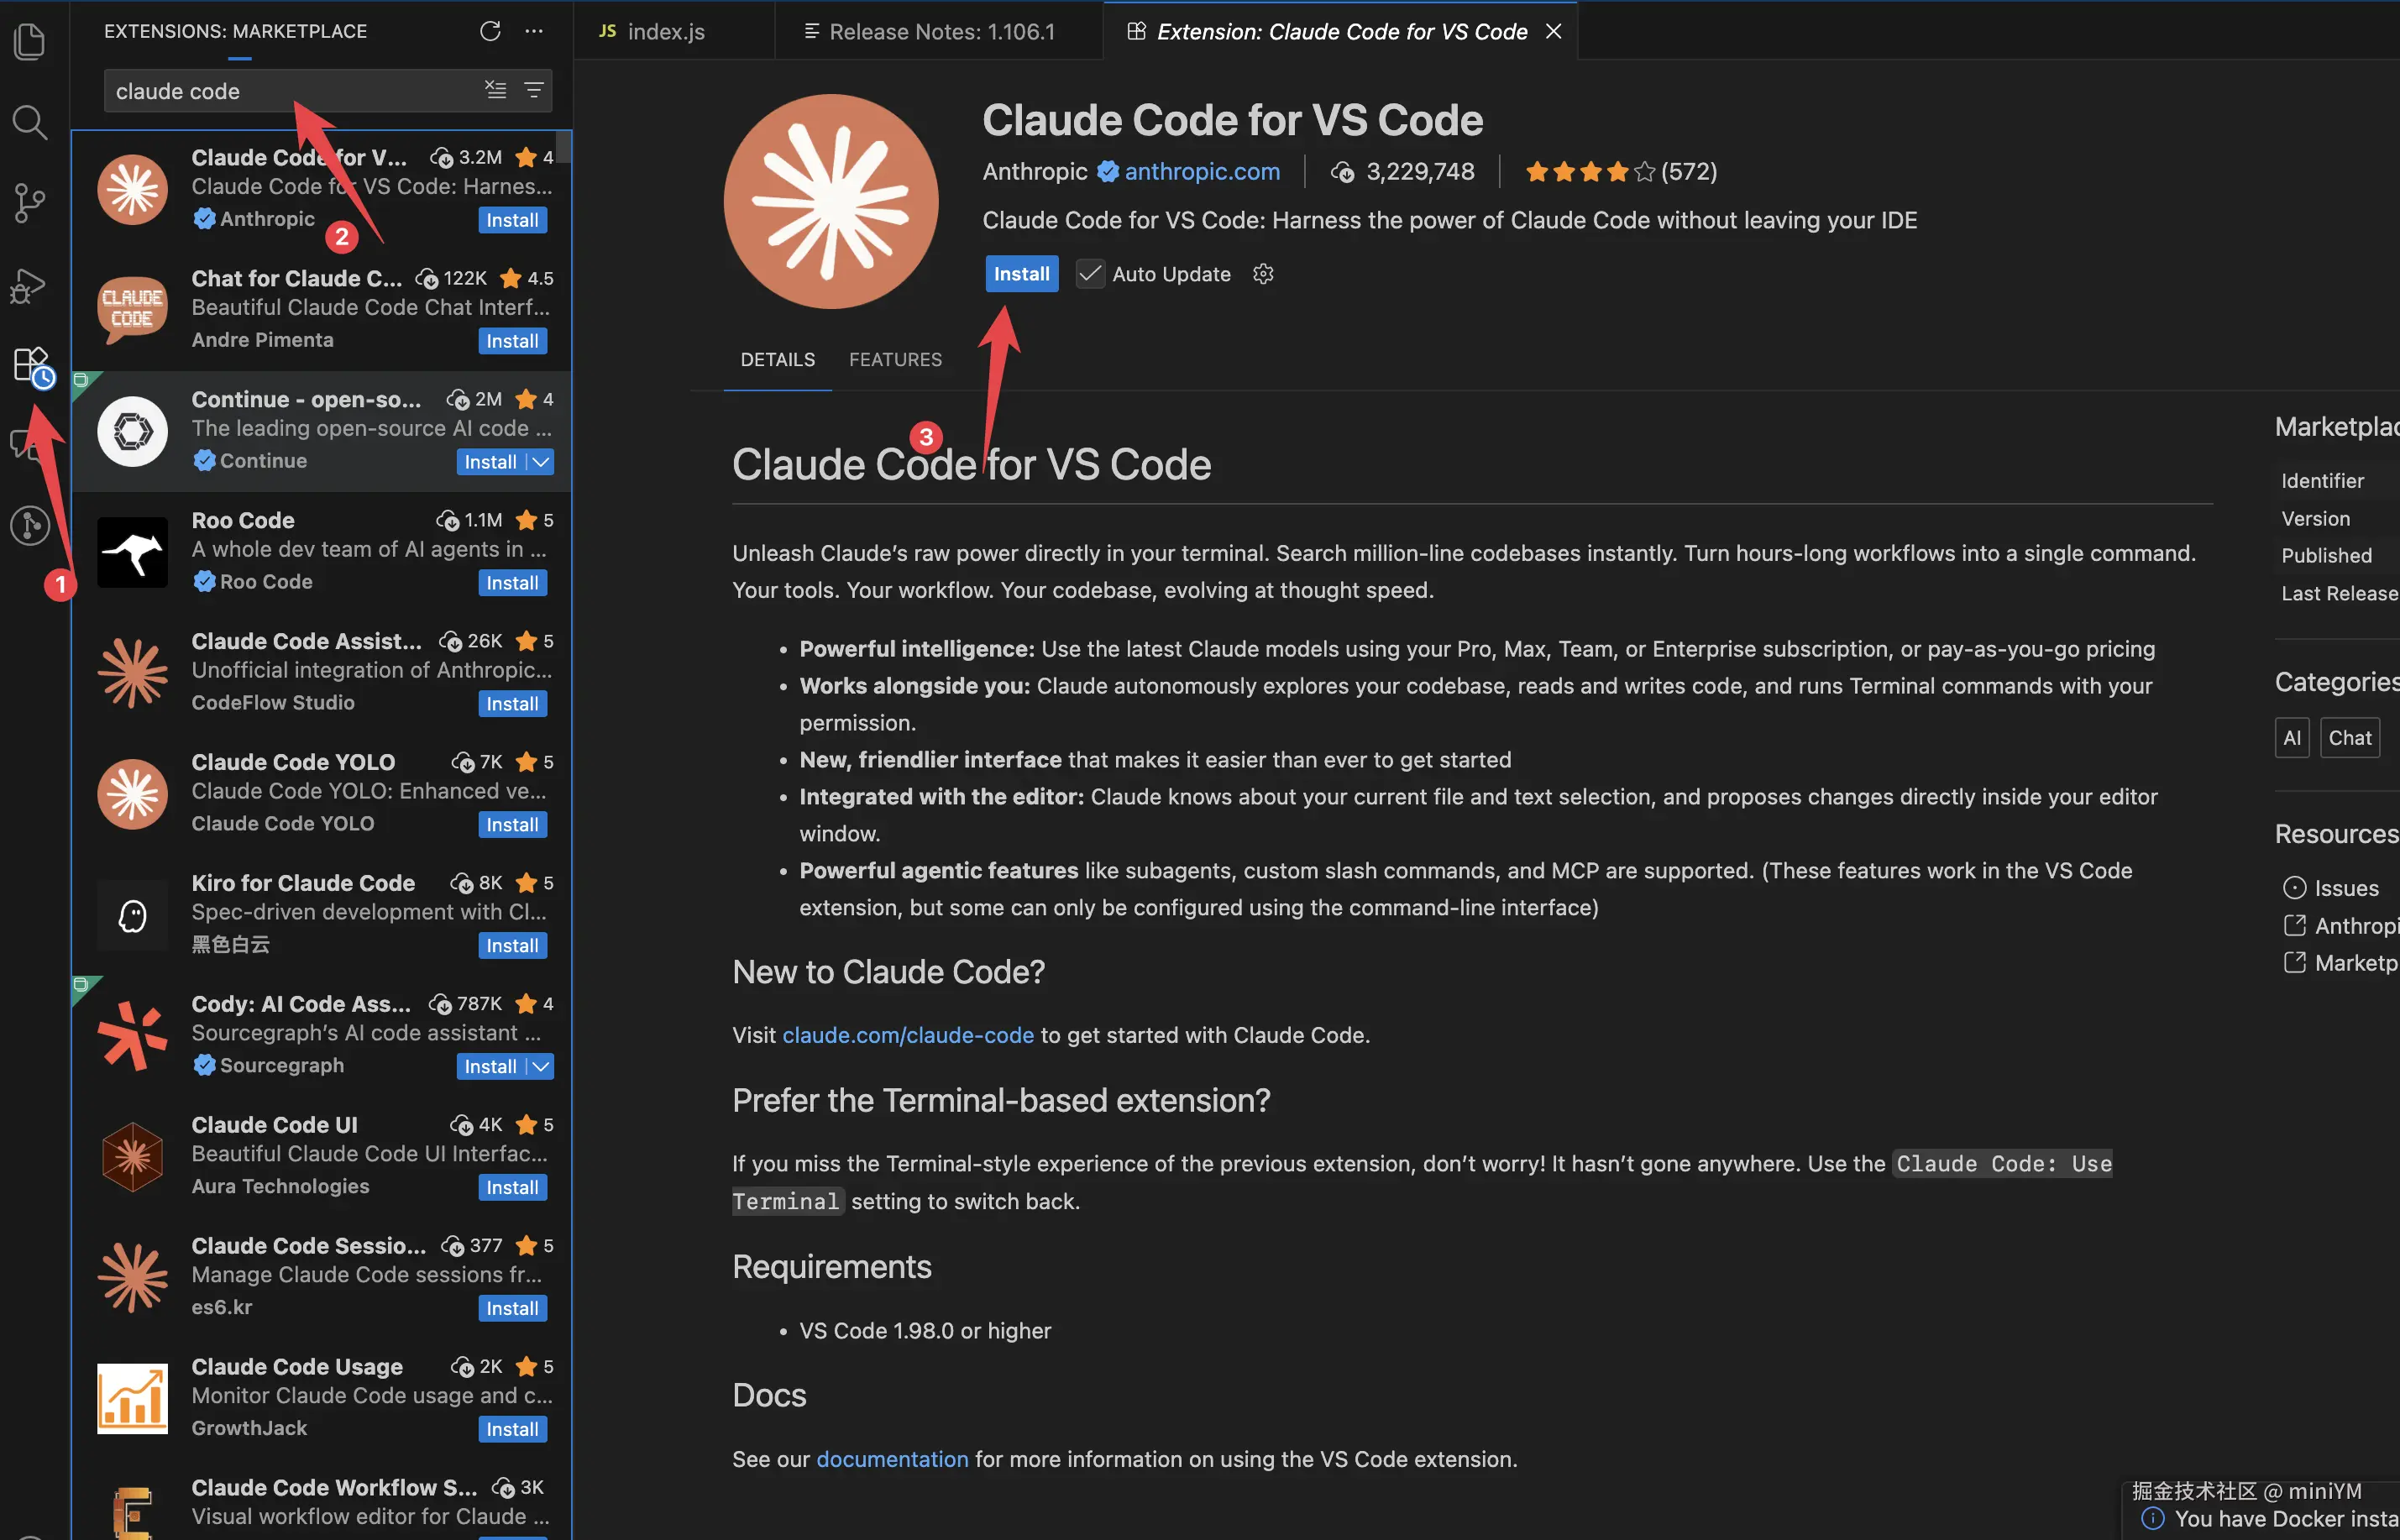Screen dimensions: 2400x1540
Task: Open the filter extensions menu icon
Action: point(534,90)
